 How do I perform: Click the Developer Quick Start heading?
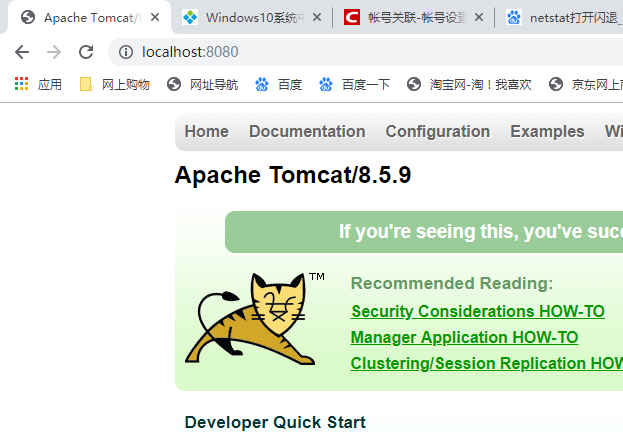tap(275, 422)
